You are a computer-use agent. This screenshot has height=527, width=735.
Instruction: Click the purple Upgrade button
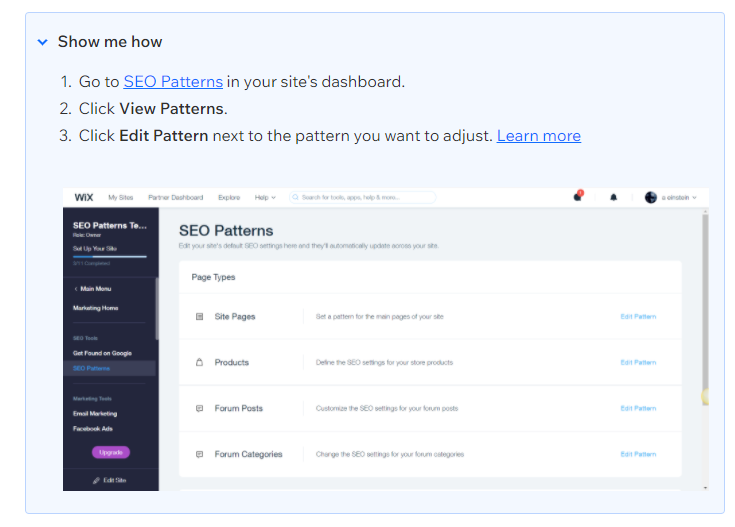pos(111,452)
